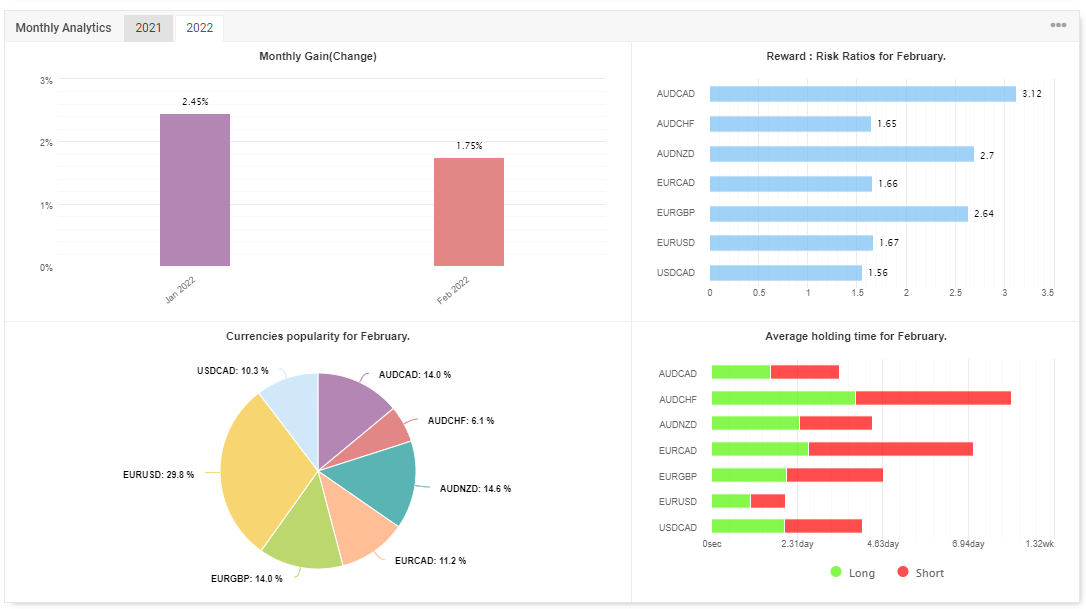
Task: Click the 'Reward : Risk Ratios for February.' title
Action: click(x=856, y=56)
